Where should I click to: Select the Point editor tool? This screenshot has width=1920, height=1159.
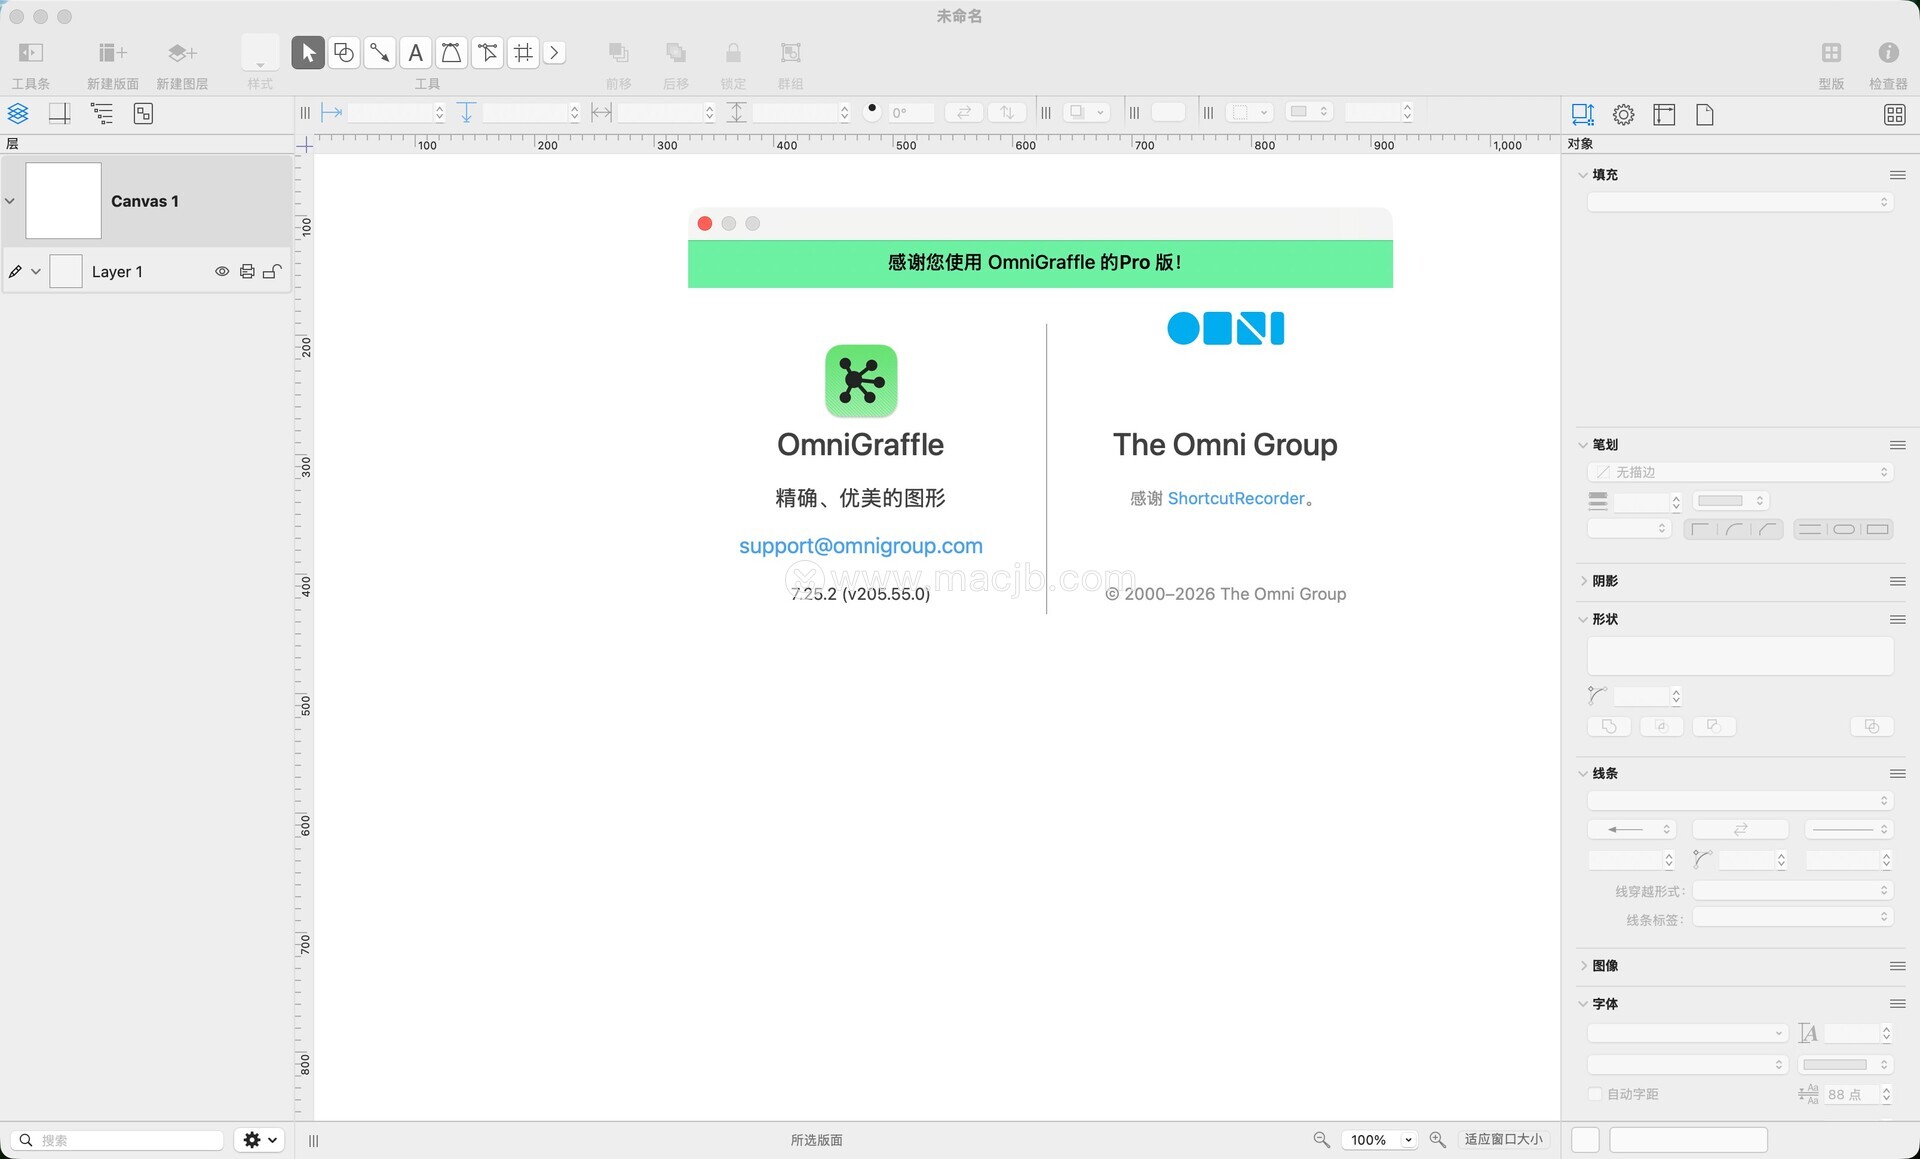(x=488, y=53)
